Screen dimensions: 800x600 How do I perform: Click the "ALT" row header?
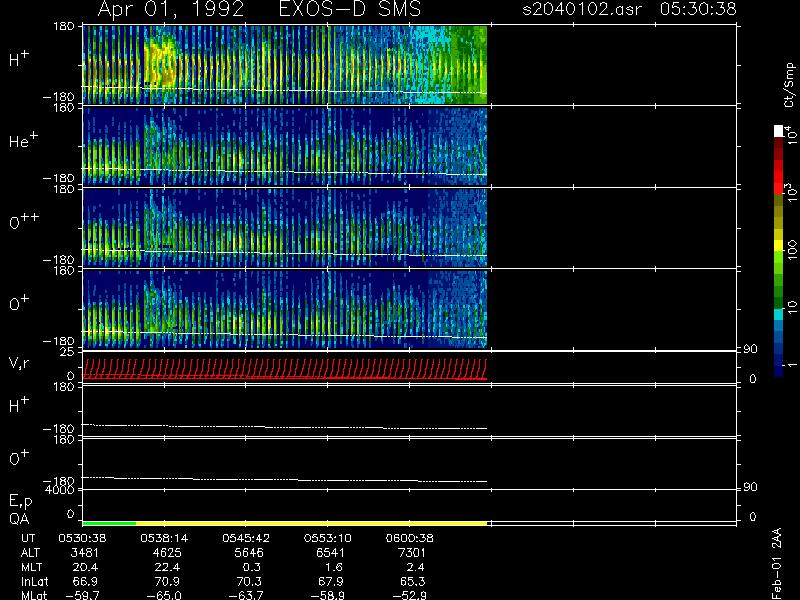coord(30,553)
